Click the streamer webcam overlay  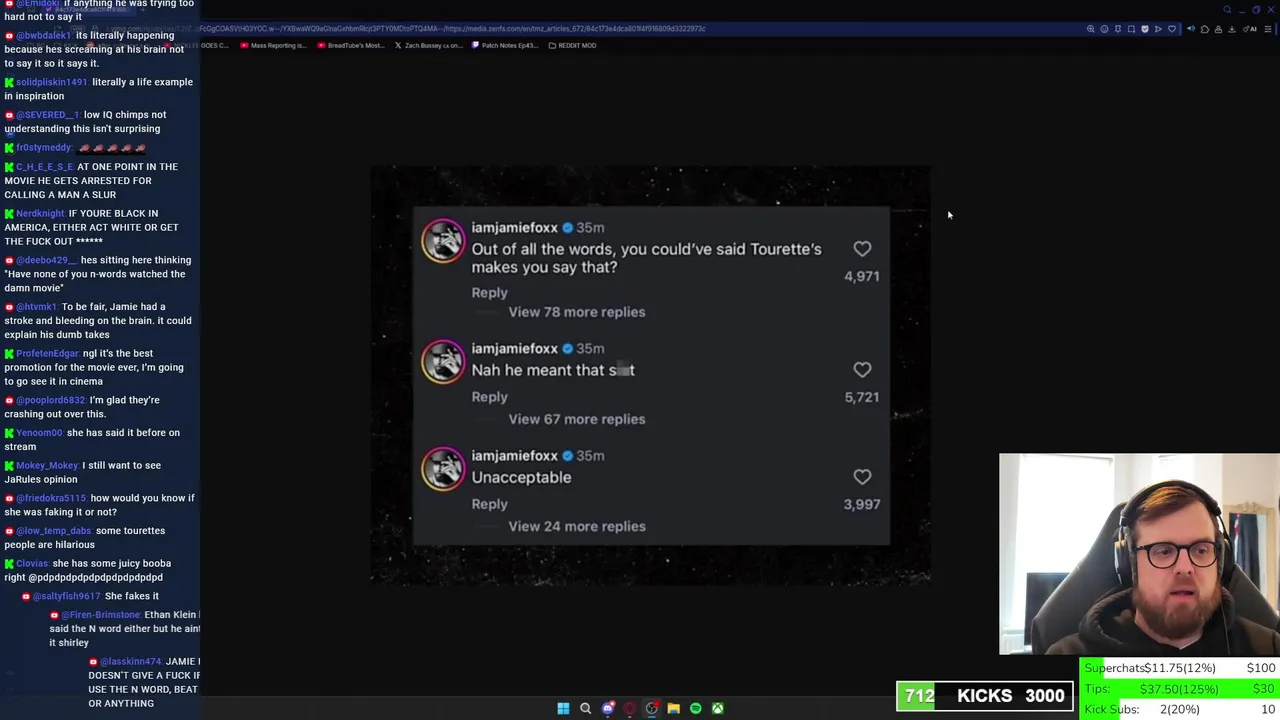click(1139, 554)
